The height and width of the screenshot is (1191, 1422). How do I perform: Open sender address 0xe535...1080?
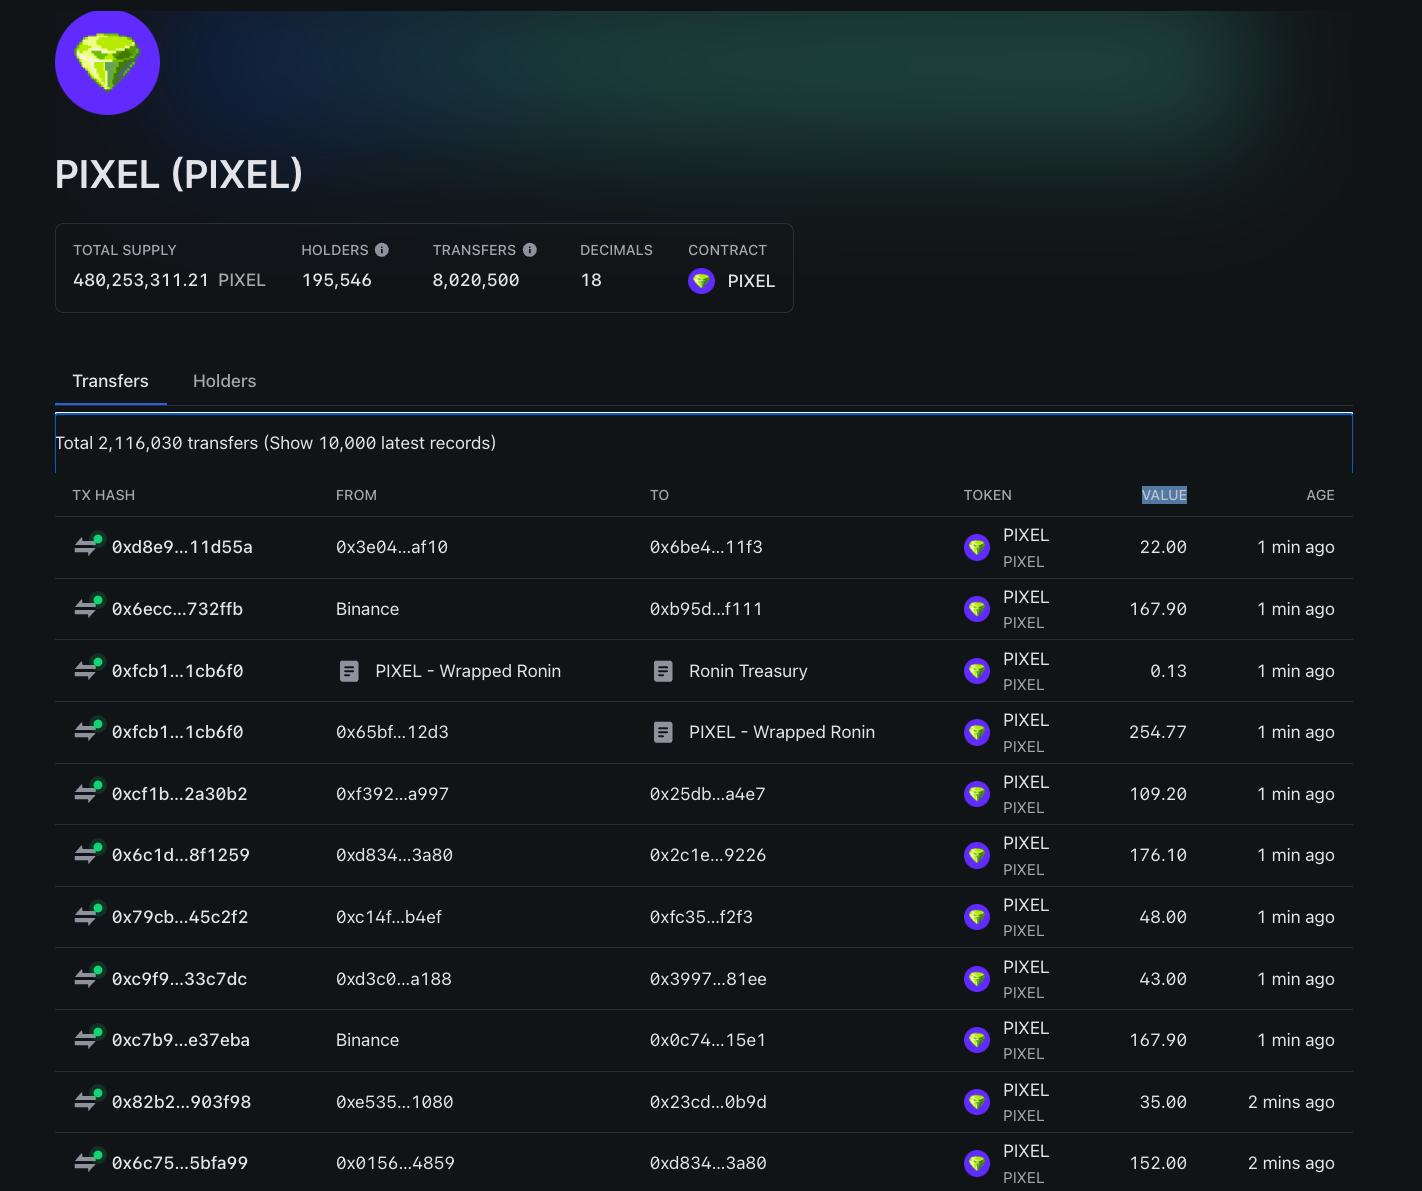coord(395,1102)
